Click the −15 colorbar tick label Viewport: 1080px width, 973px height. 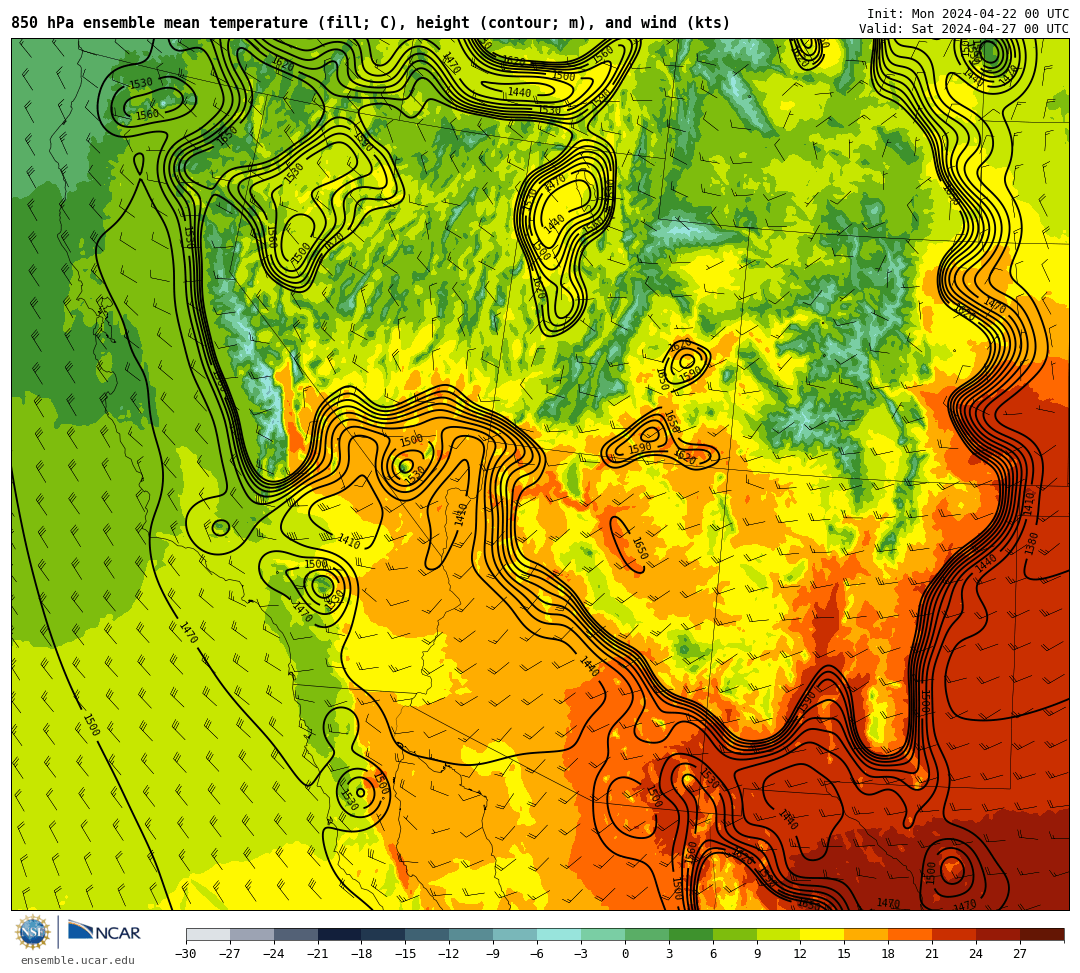tap(405, 954)
